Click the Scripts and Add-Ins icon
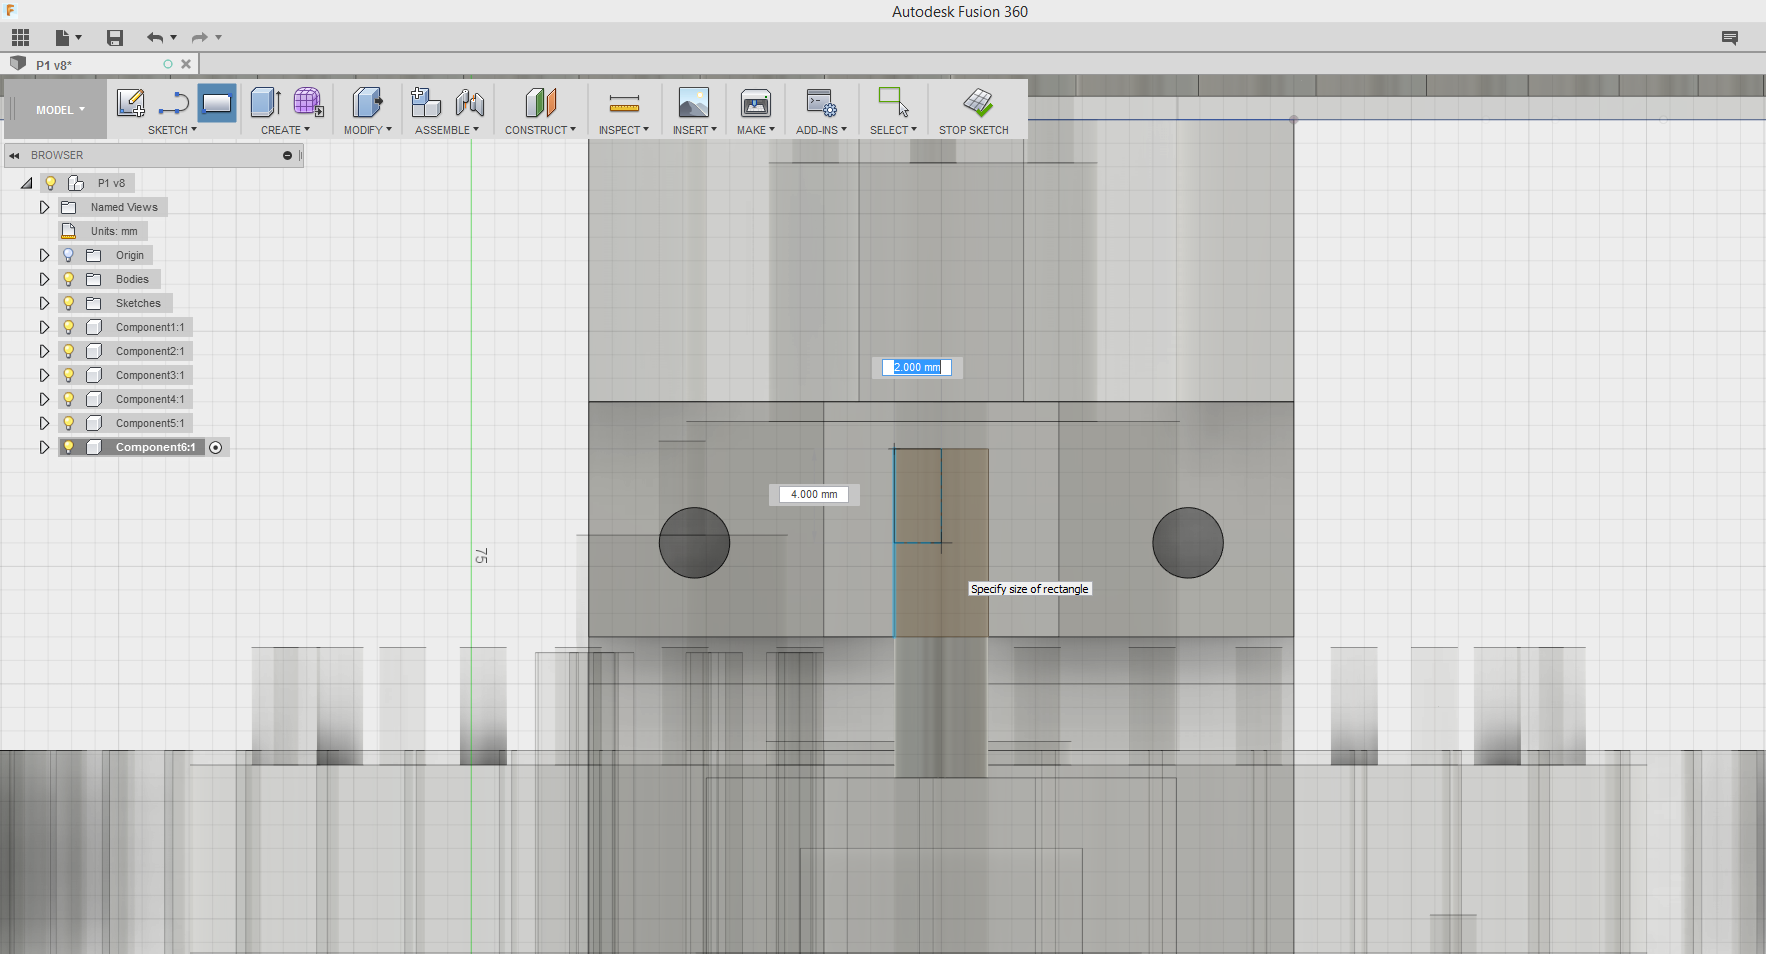This screenshot has width=1766, height=954. click(x=821, y=103)
